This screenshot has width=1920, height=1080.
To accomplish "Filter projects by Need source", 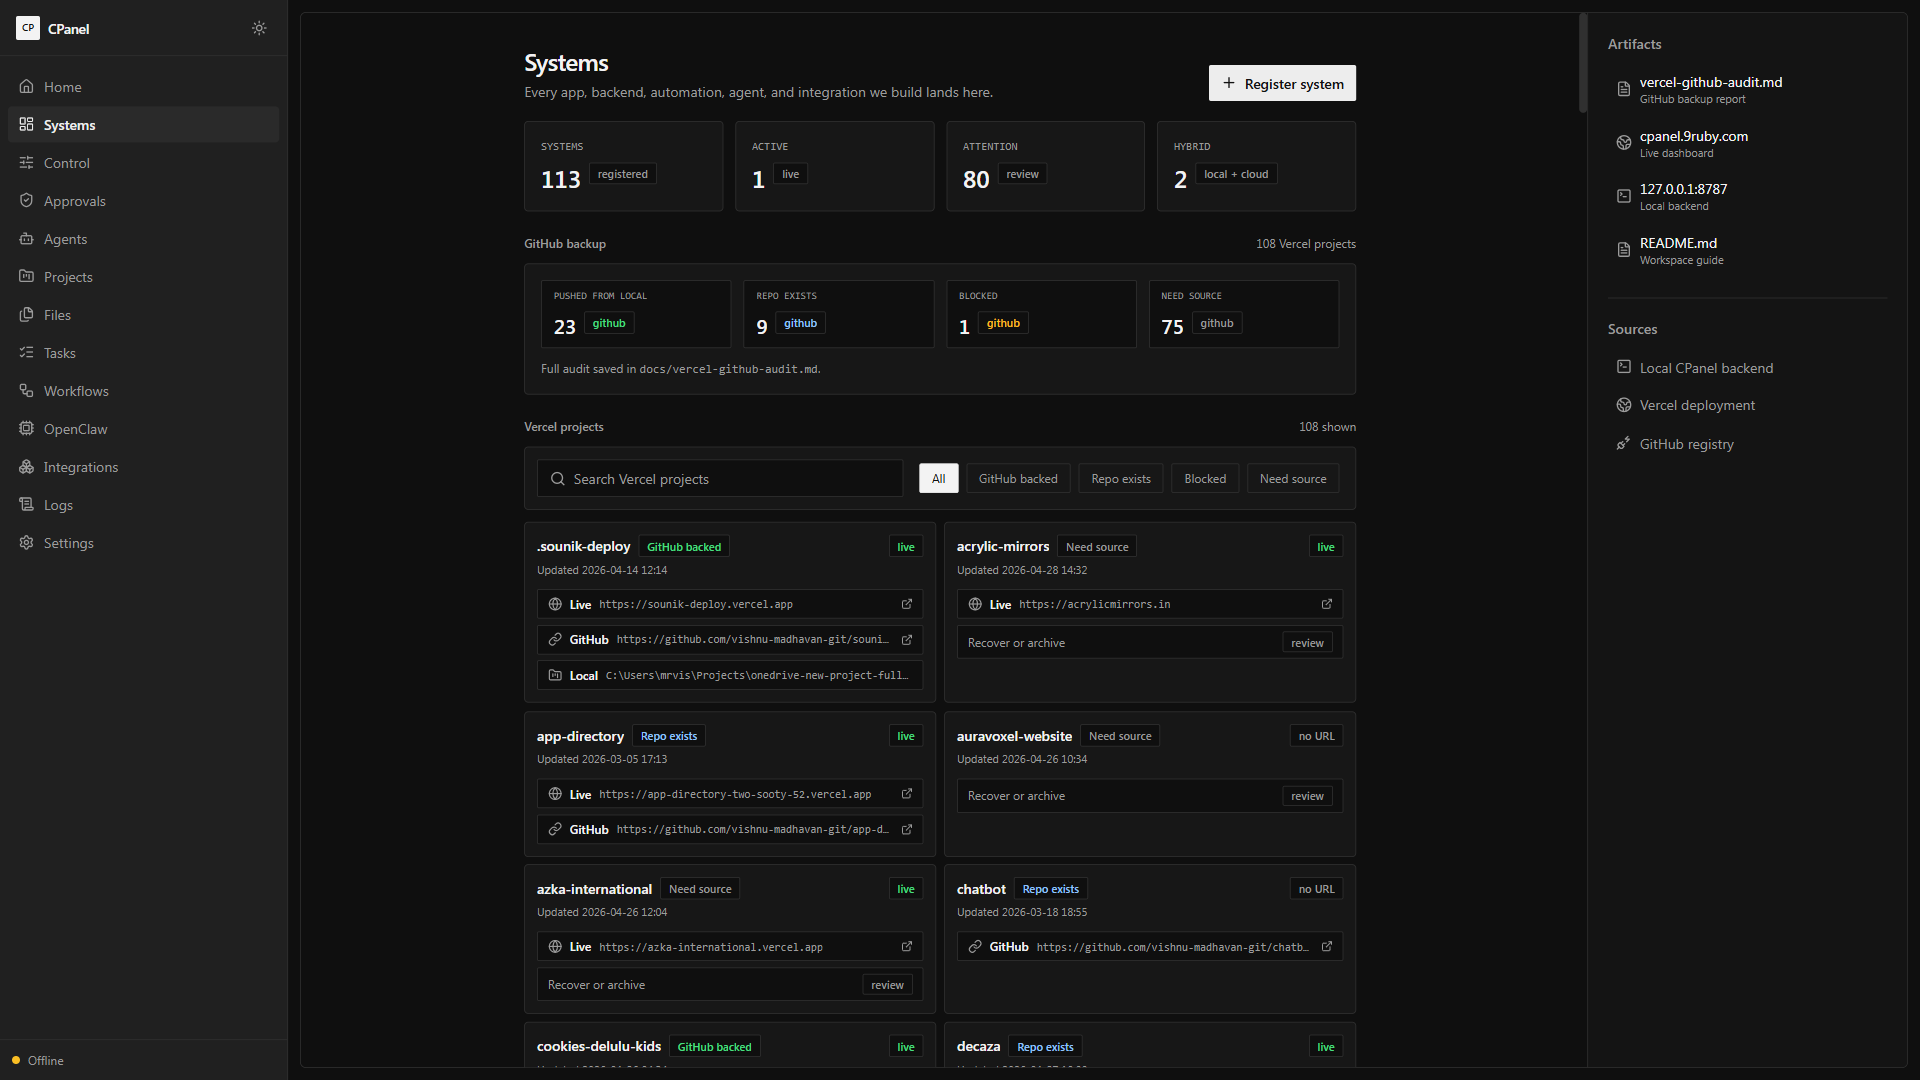I will coord(1293,479).
